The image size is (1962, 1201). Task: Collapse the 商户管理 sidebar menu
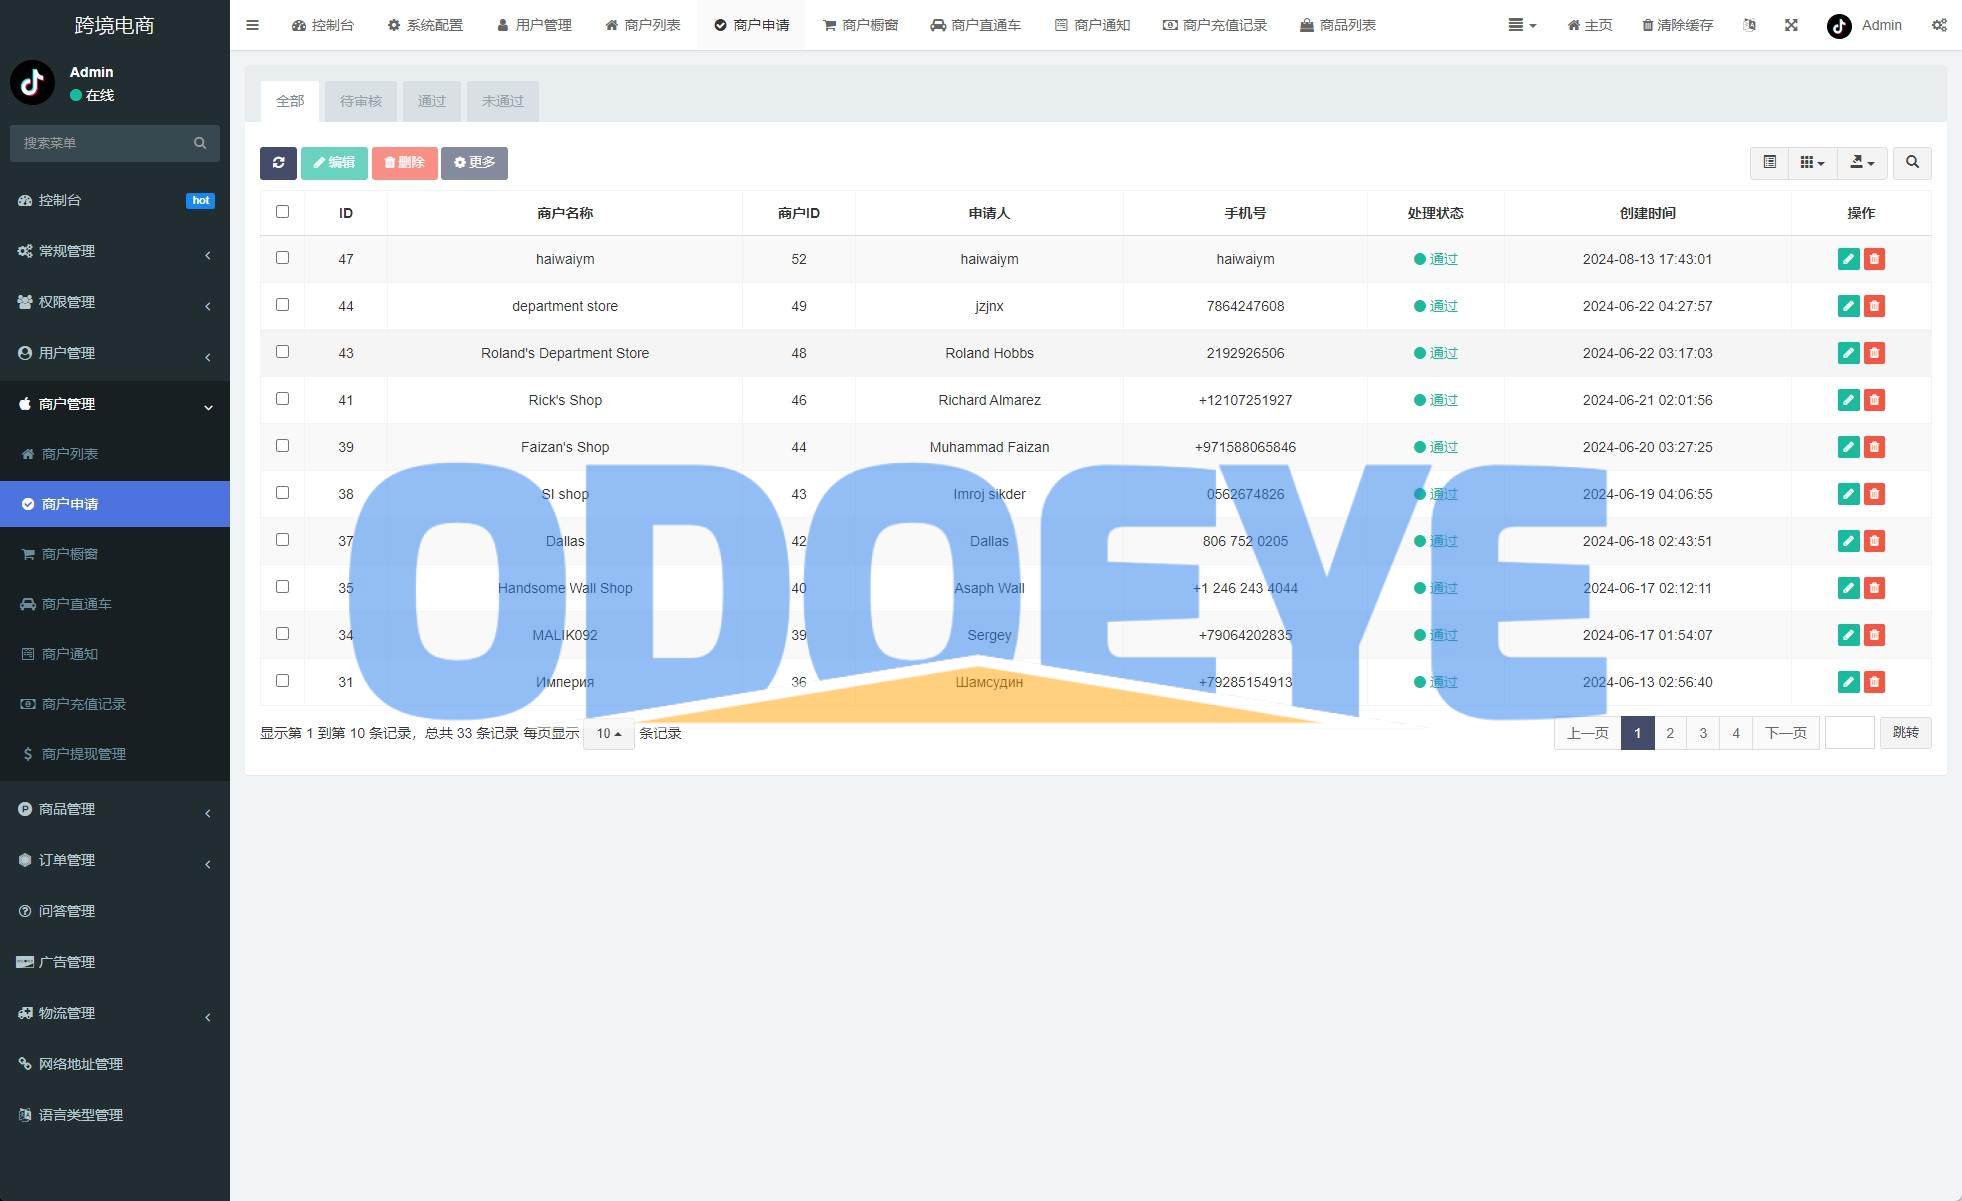(115, 404)
